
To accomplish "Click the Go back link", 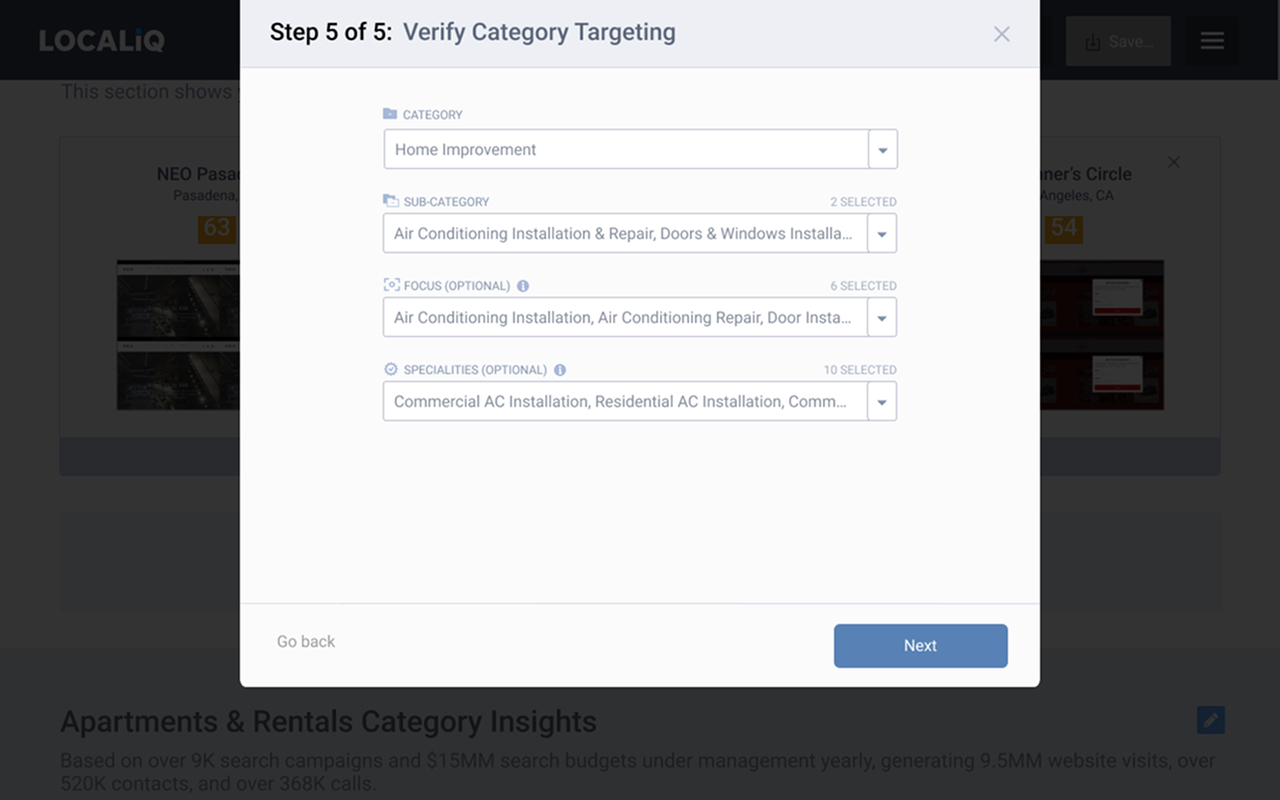I will [x=306, y=642].
